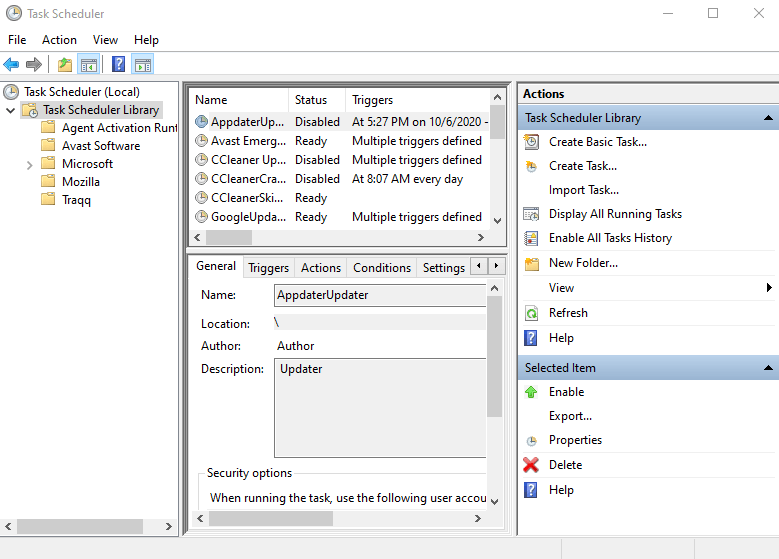Click the tab strip scroll-right arrow
This screenshot has width=779, height=559.
pyautogui.click(x=496, y=266)
